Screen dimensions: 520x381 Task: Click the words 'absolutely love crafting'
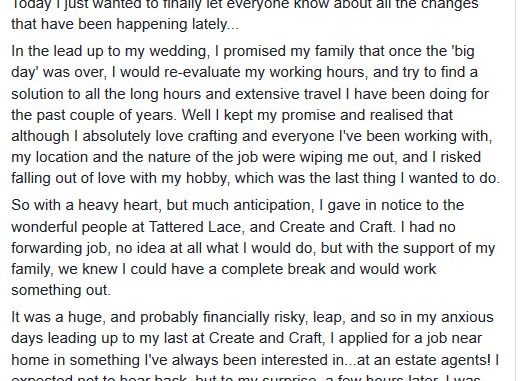click(x=160, y=136)
